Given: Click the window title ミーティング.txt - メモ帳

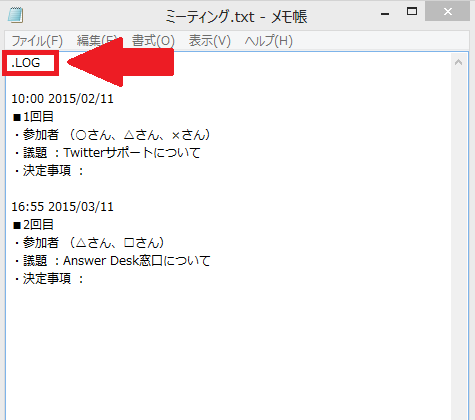Looking at the screenshot, I should pyautogui.click(x=236, y=16).
